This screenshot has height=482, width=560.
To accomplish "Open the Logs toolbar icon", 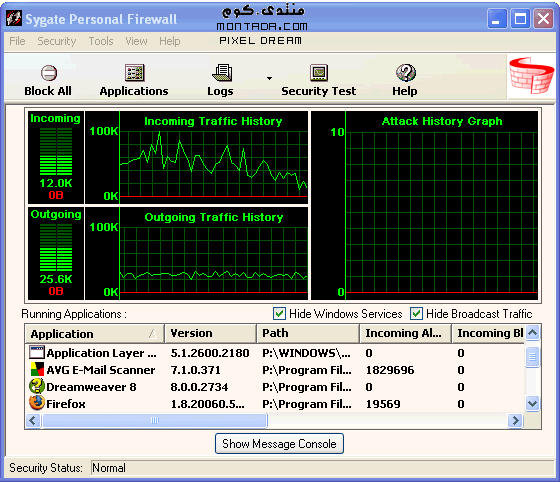I will tap(222, 72).
